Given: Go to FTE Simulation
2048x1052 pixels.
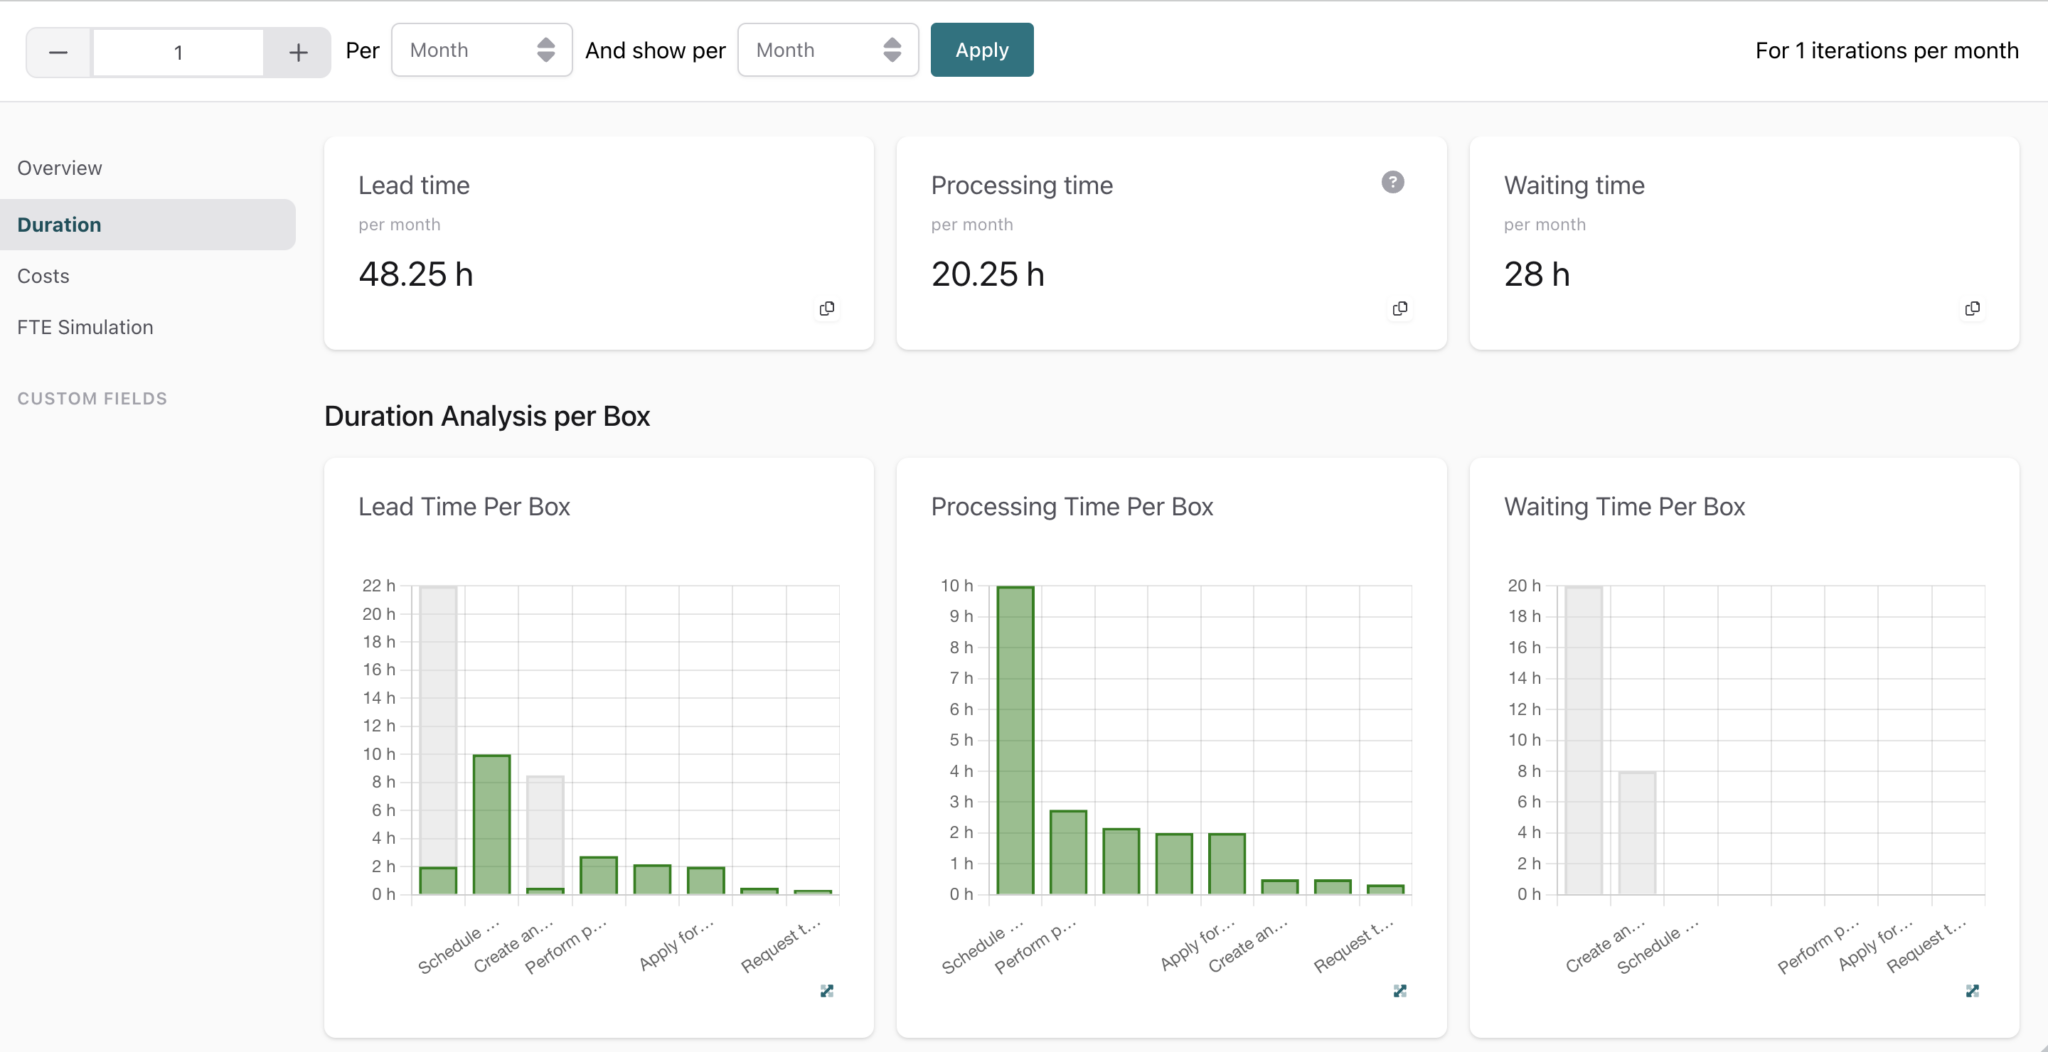Looking at the screenshot, I should click(85, 327).
